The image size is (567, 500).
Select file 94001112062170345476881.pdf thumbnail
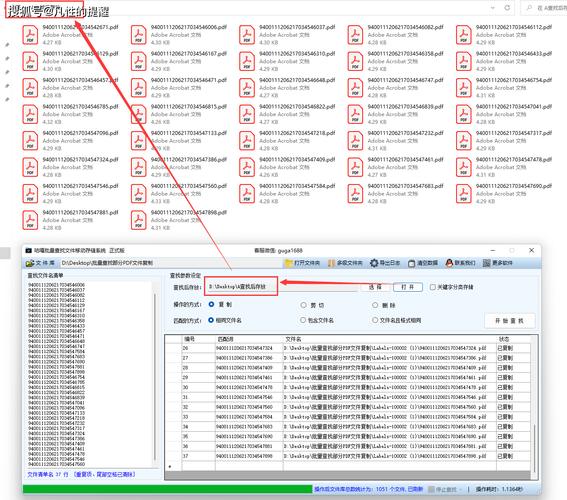click(x=30, y=220)
